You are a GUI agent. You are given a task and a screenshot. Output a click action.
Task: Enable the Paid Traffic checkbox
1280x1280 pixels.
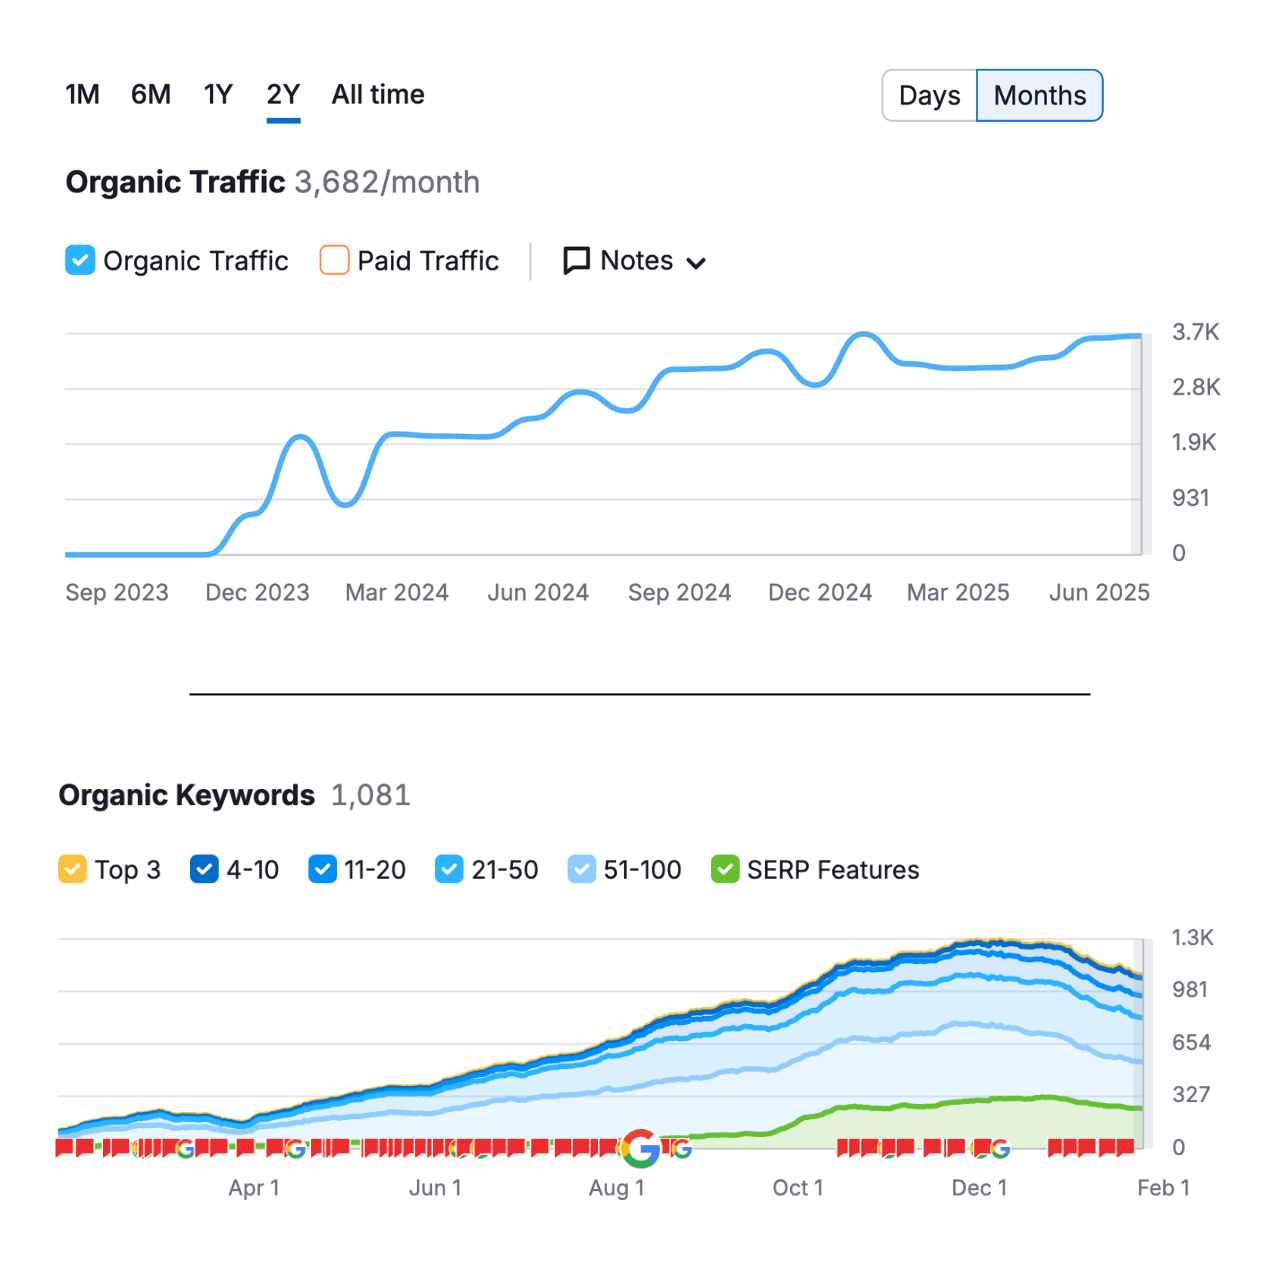333,260
